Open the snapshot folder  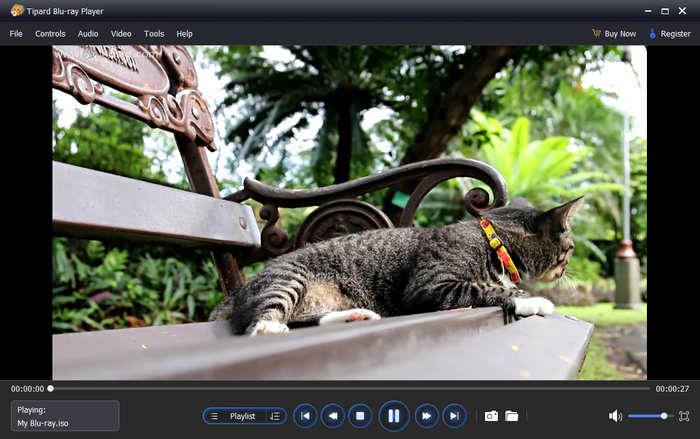coord(512,416)
